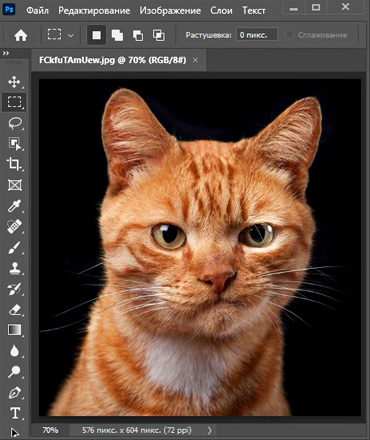This screenshot has height=440, width=370.
Task: Expand the tools panel with double arrows
Action: (6, 53)
